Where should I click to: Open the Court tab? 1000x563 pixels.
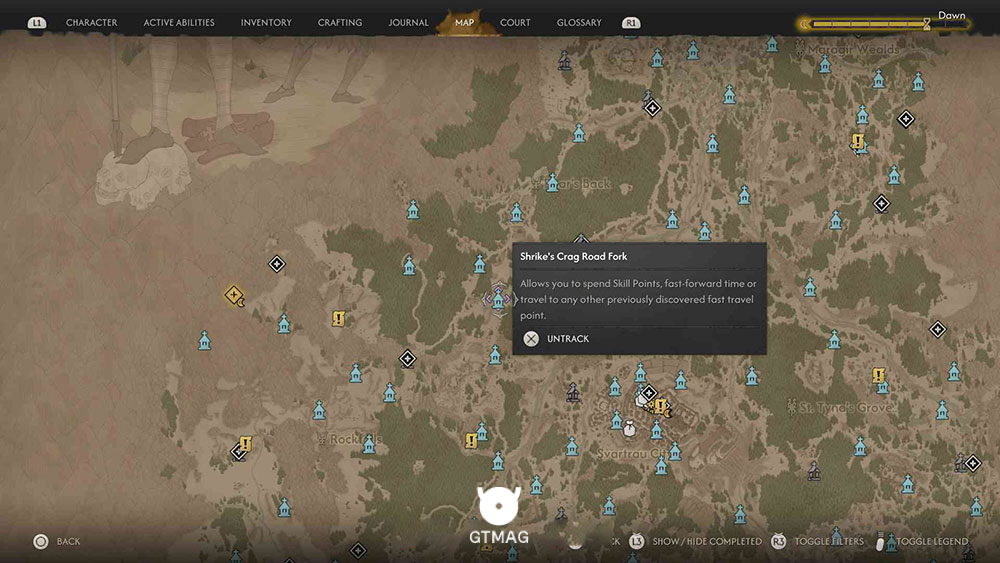515,22
